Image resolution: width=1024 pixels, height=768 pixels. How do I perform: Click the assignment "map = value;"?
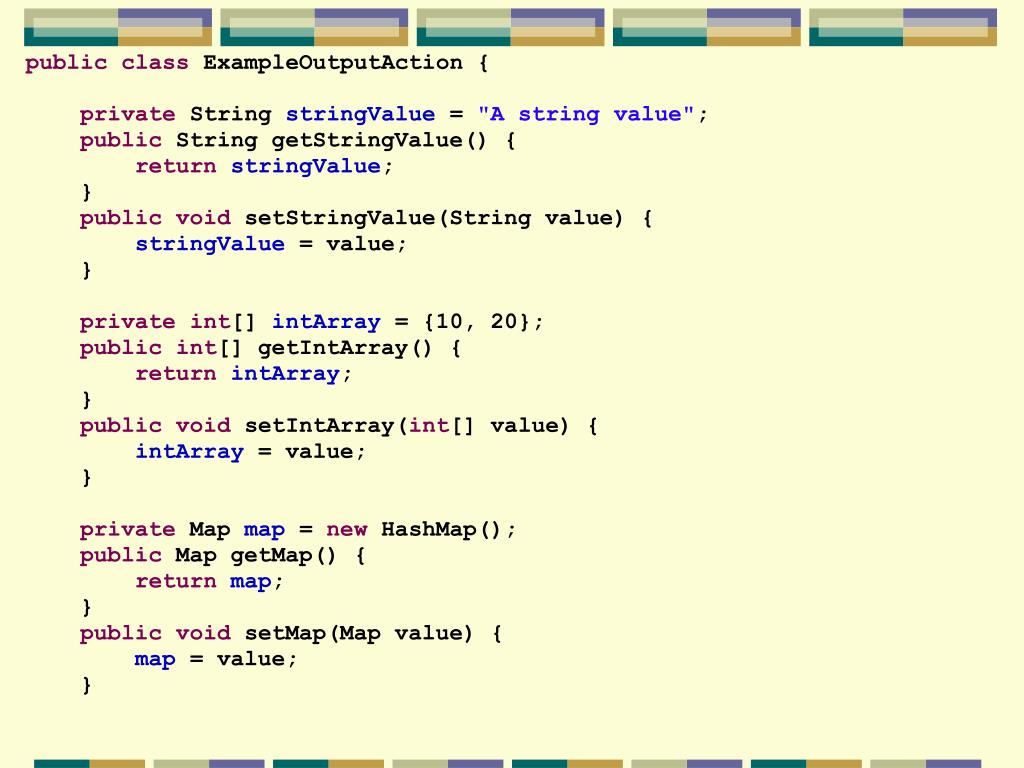(216, 660)
